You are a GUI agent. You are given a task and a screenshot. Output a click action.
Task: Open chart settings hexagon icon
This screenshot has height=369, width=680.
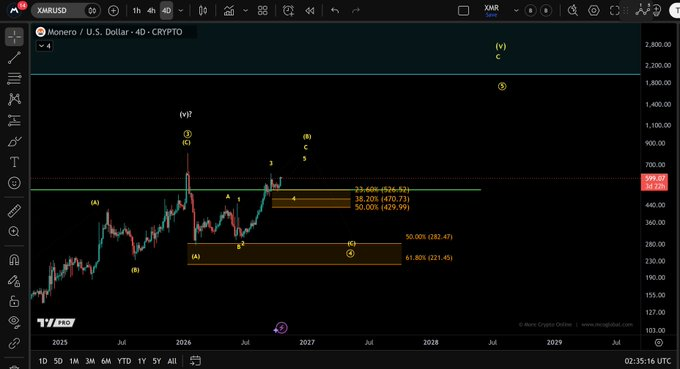coord(594,10)
